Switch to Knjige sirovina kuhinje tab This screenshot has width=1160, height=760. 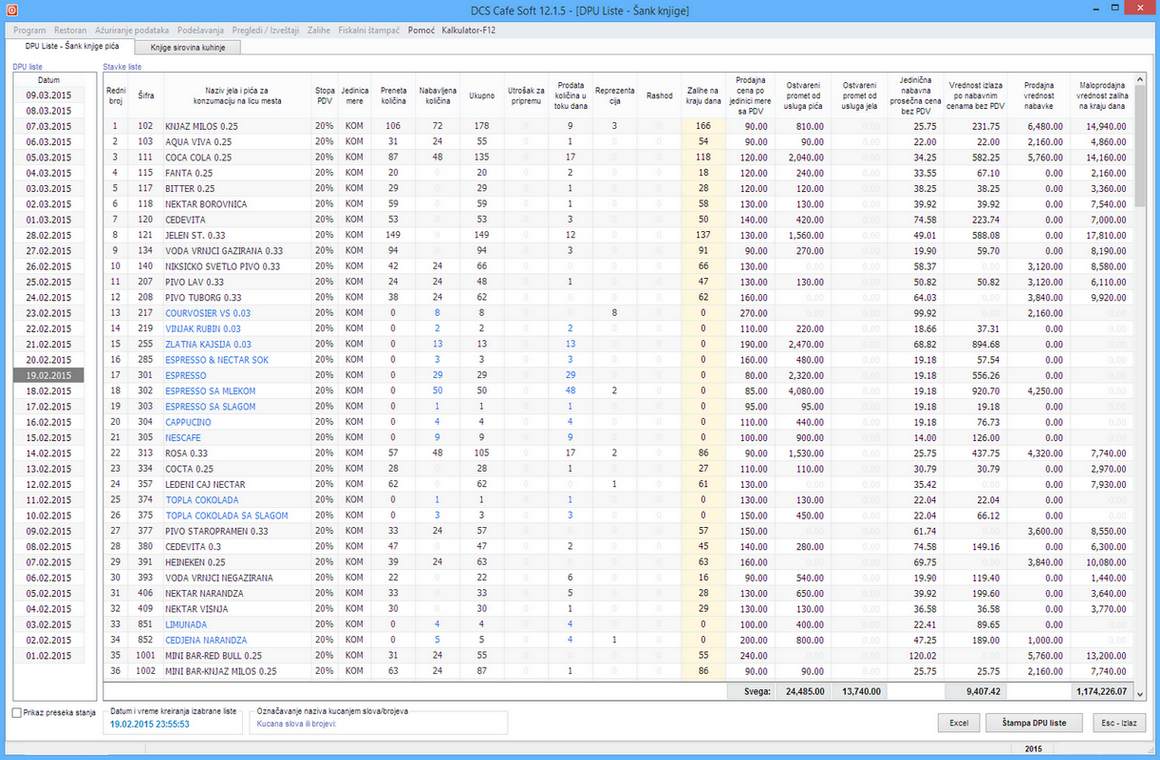[x=188, y=47]
